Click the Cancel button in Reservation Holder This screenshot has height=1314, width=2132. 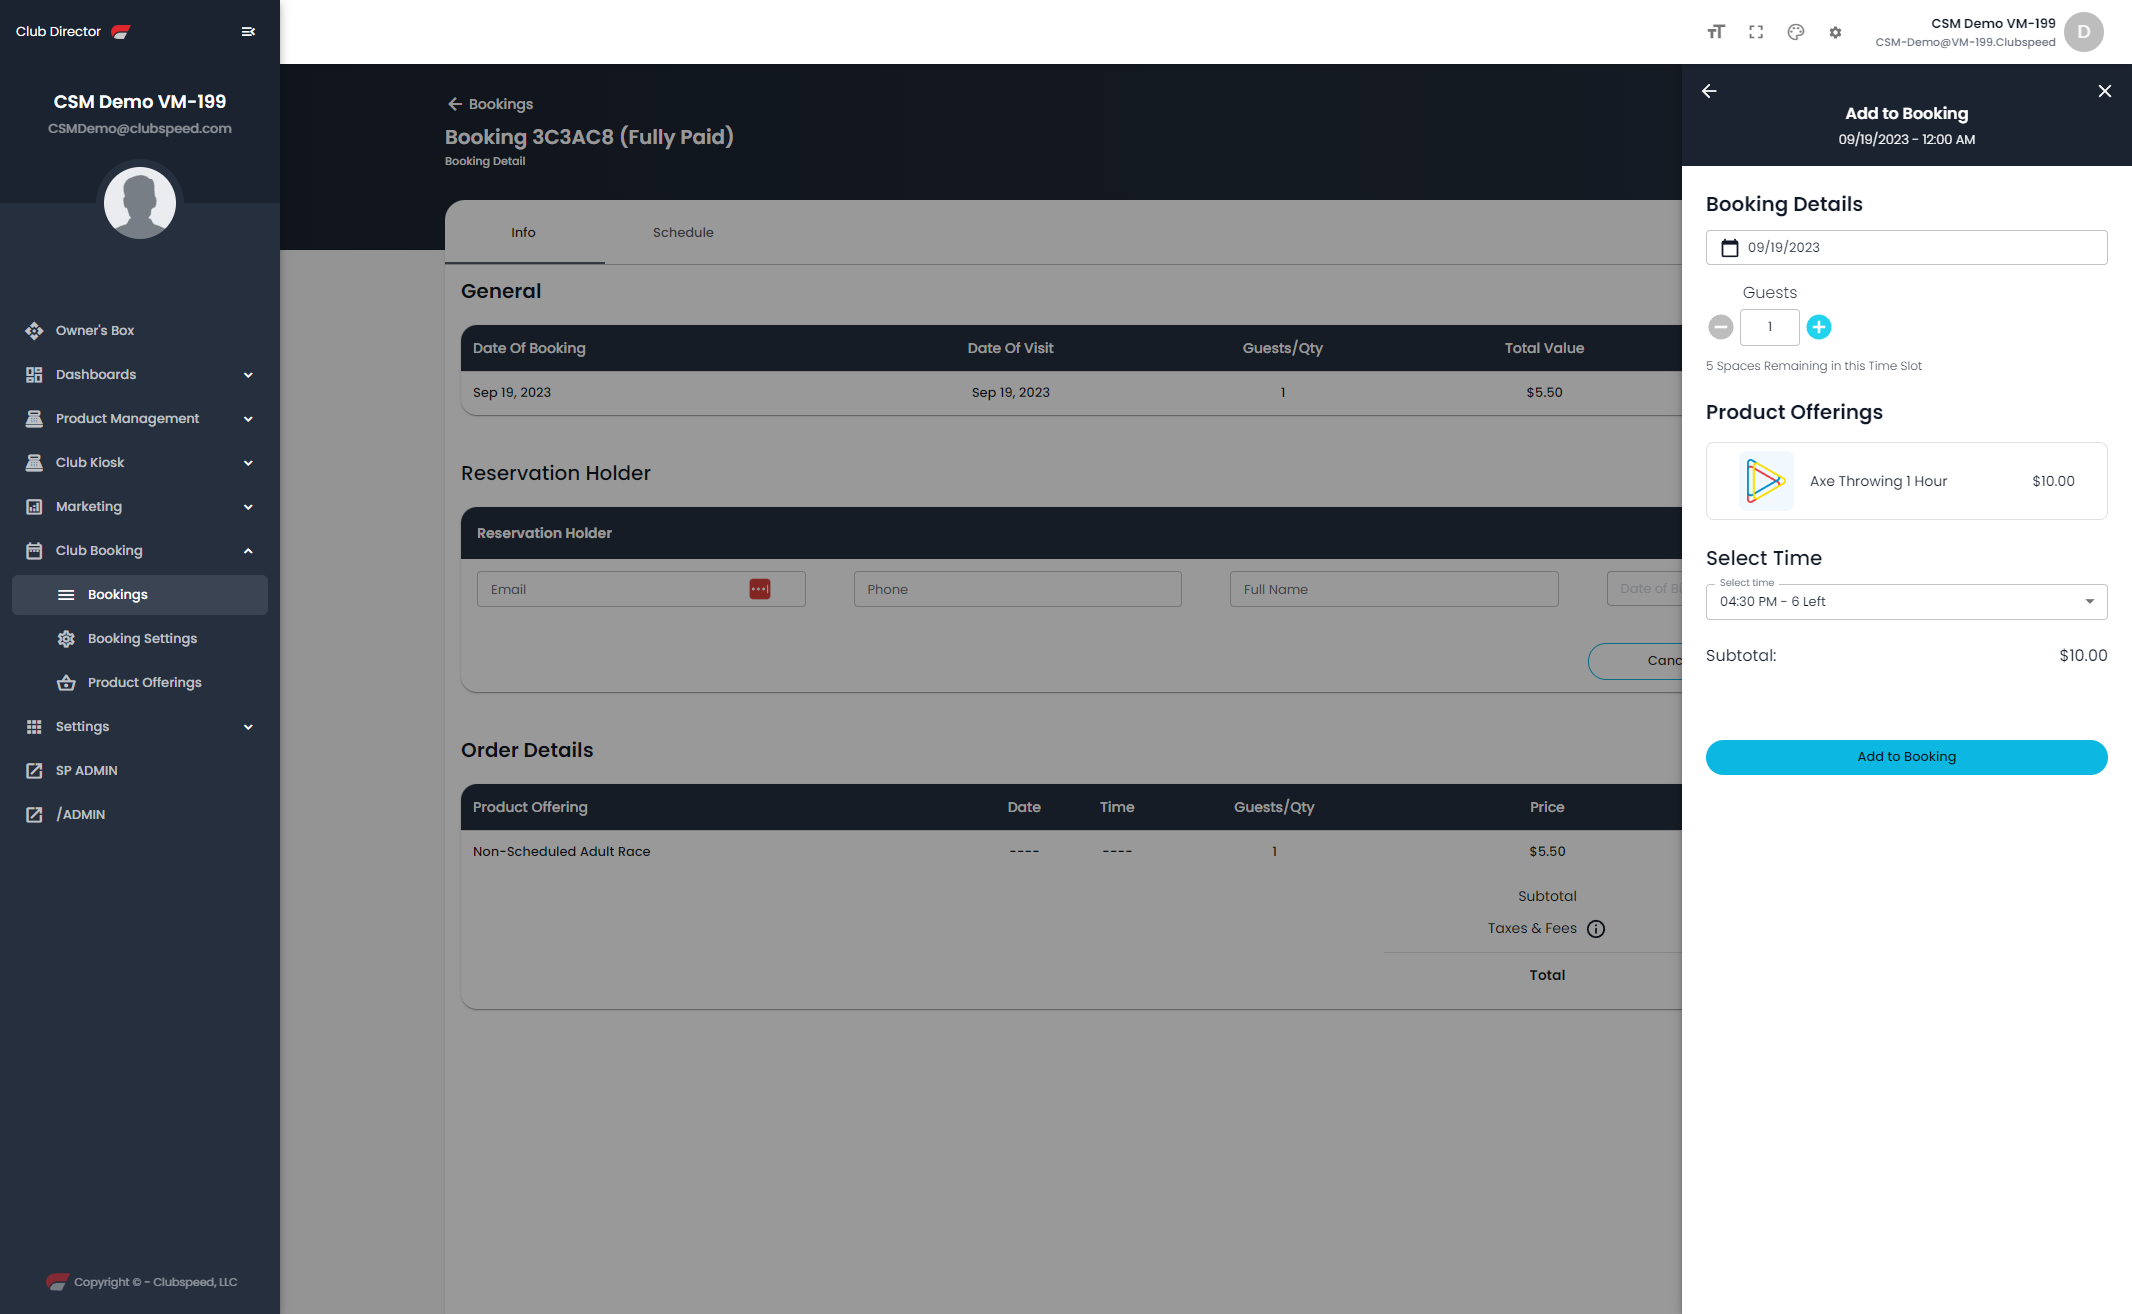pyautogui.click(x=1635, y=661)
